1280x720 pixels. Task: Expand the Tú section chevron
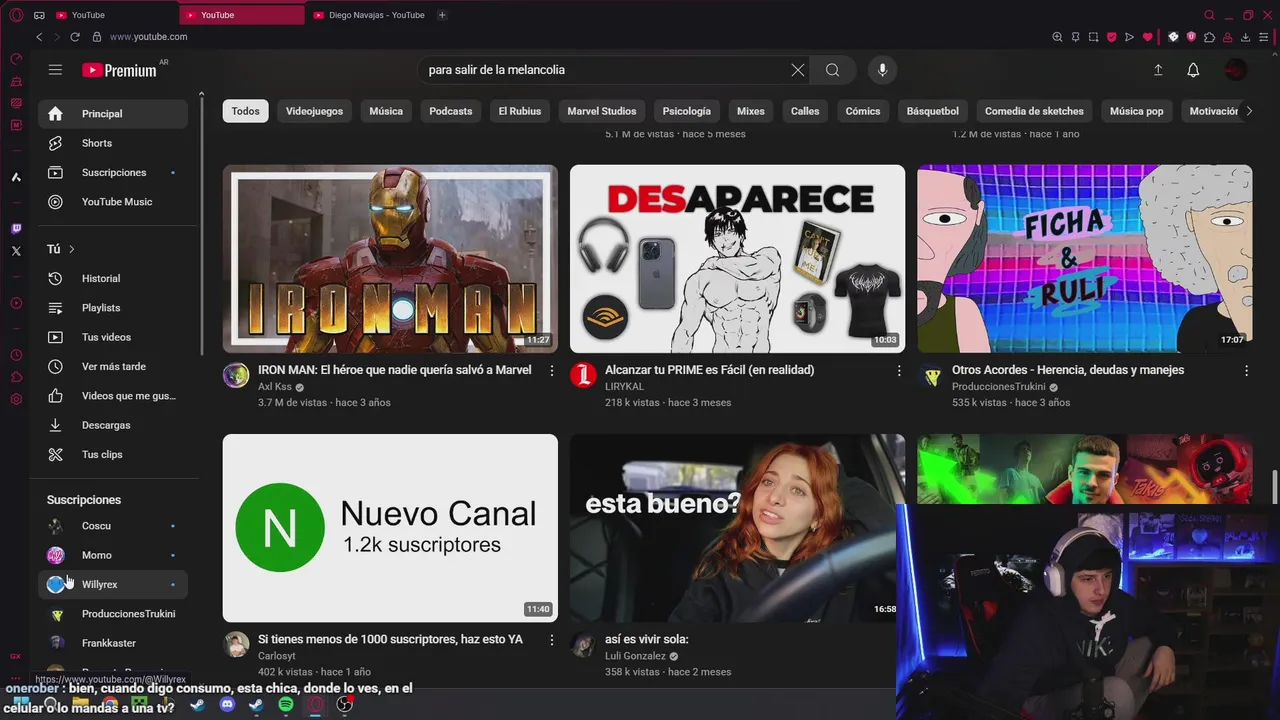[x=72, y=249]
